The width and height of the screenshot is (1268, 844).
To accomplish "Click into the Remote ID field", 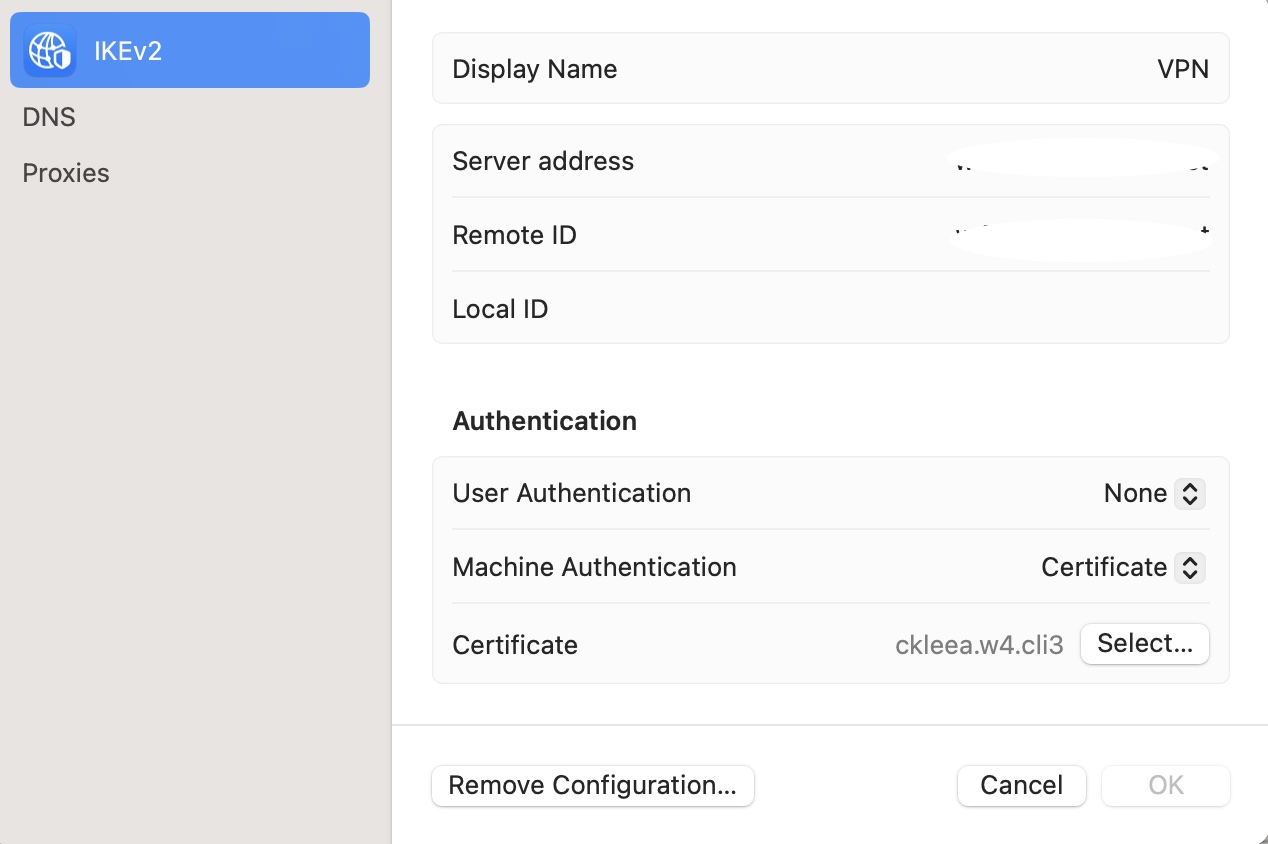I will click(x=1078, y=235).
